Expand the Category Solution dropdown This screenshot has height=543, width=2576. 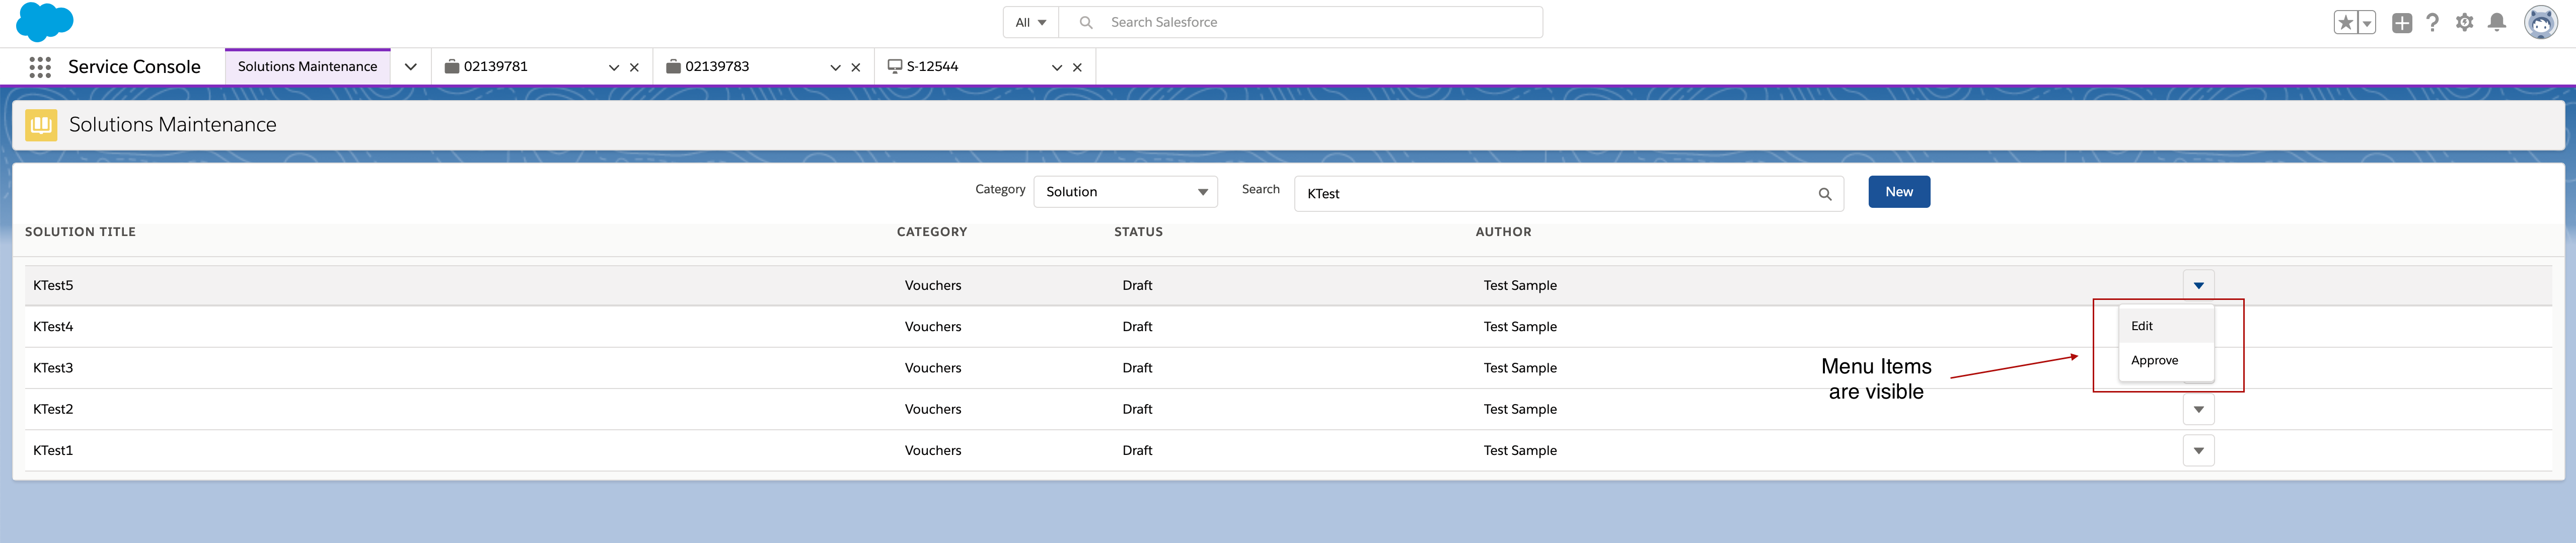1125,192
